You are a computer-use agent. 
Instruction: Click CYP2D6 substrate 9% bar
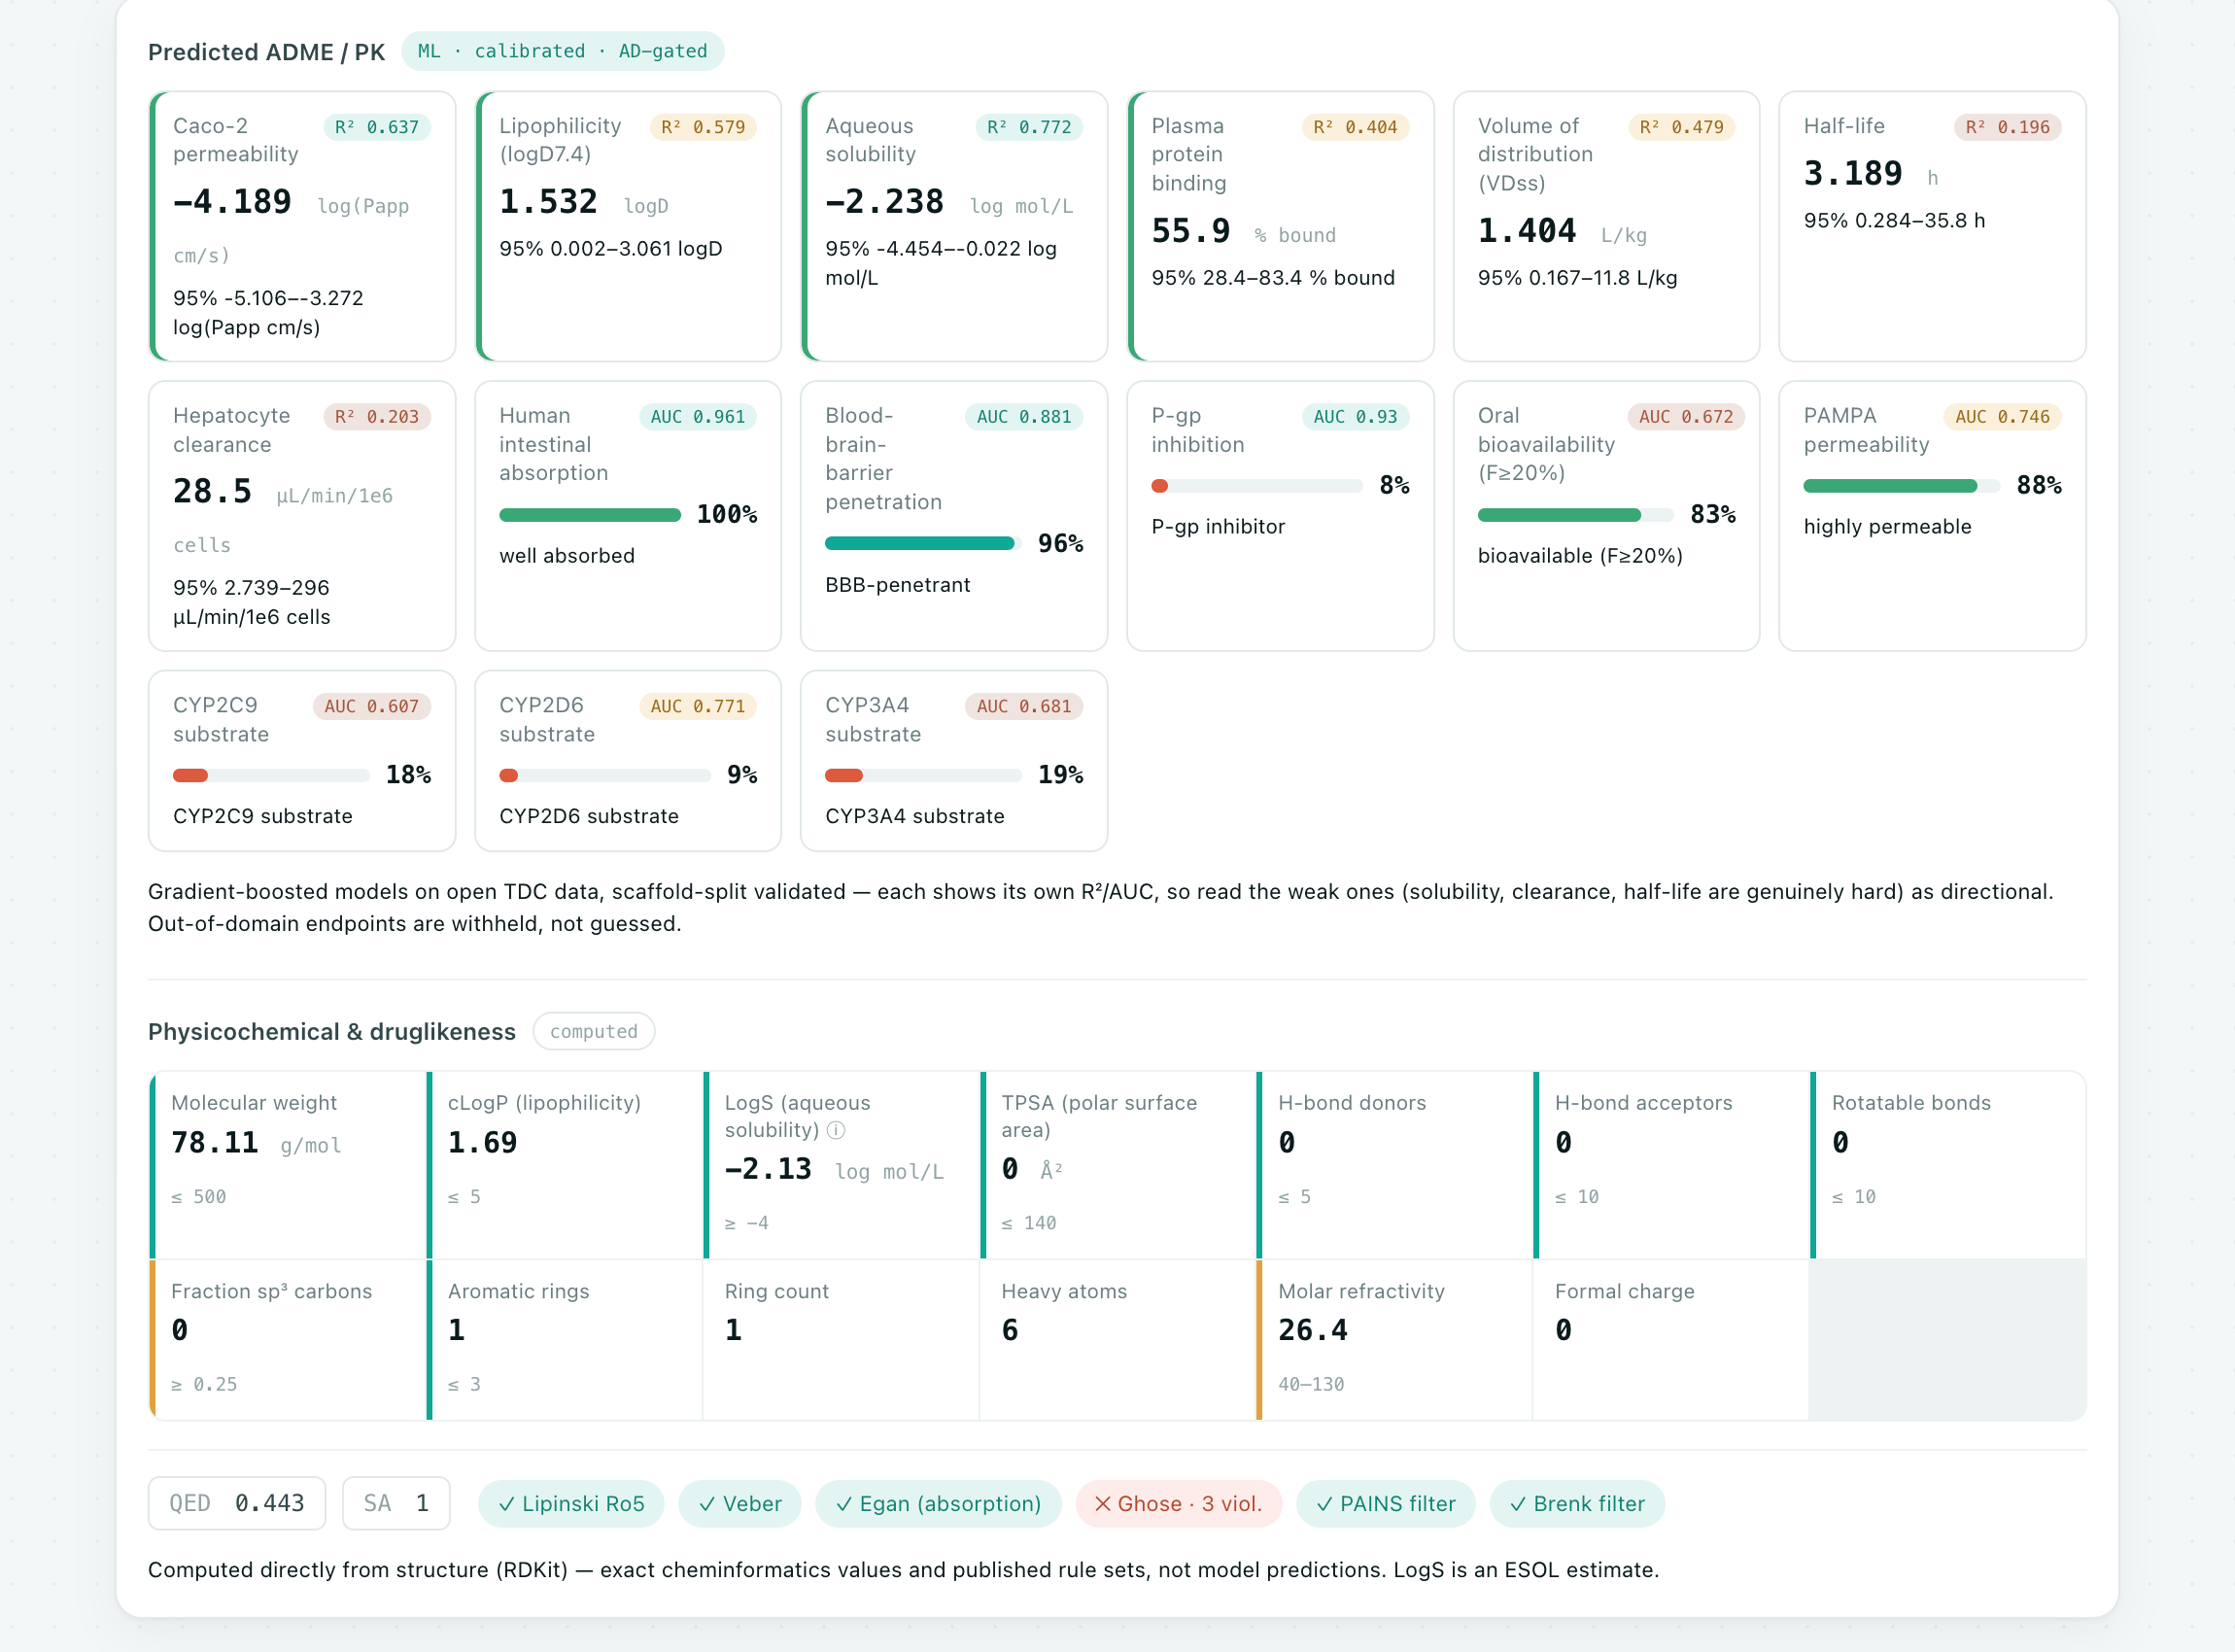pos(605,775)
